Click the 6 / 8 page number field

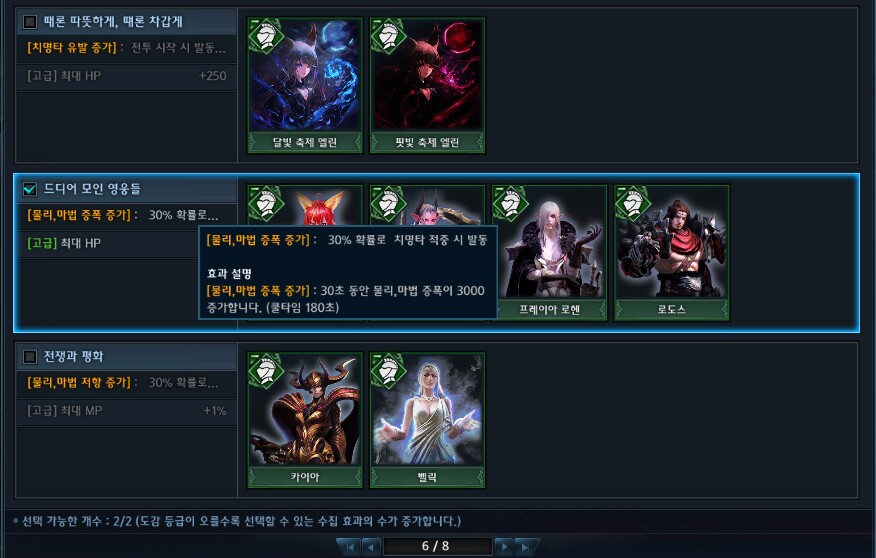437,546
